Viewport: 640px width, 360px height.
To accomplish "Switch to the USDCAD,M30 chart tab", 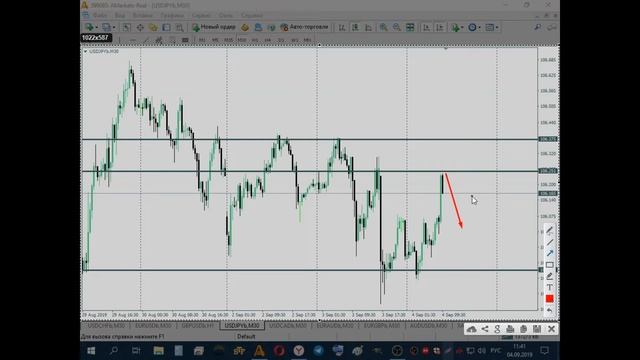I will pyautogui.click(x=288, y=326).
